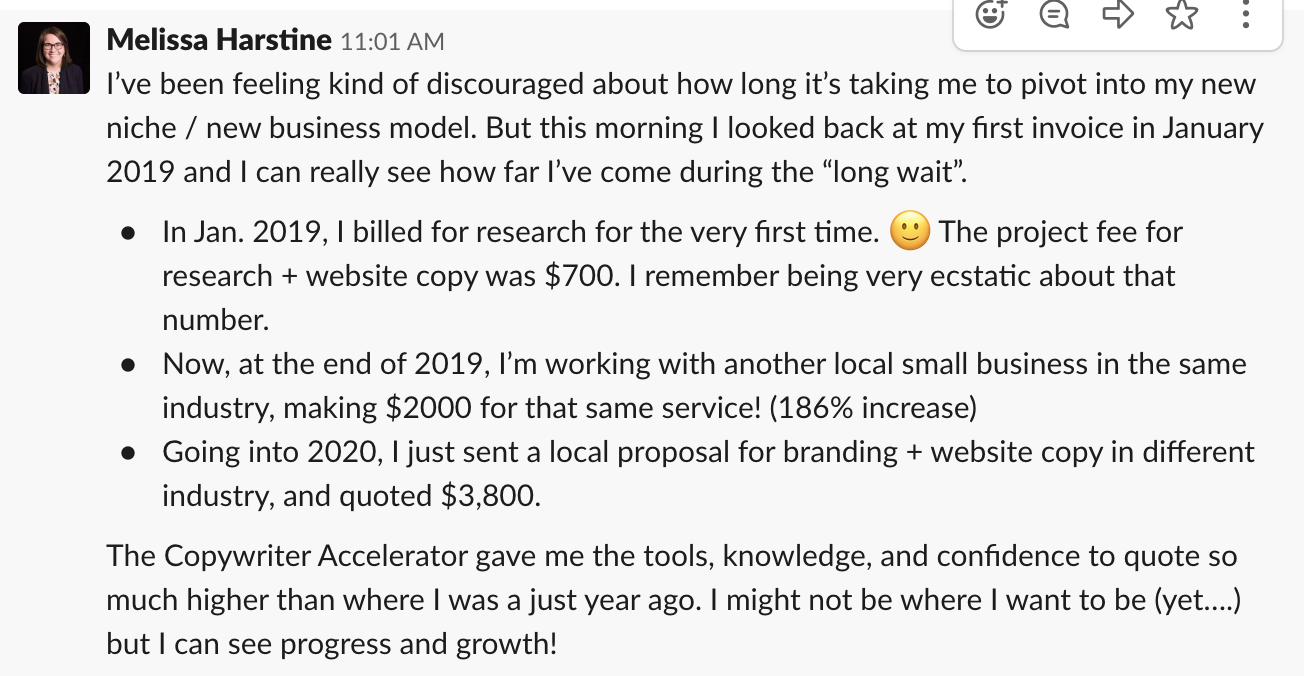Star Melissa's message
The image size is (1304, 676).
tap(1182, 15)
